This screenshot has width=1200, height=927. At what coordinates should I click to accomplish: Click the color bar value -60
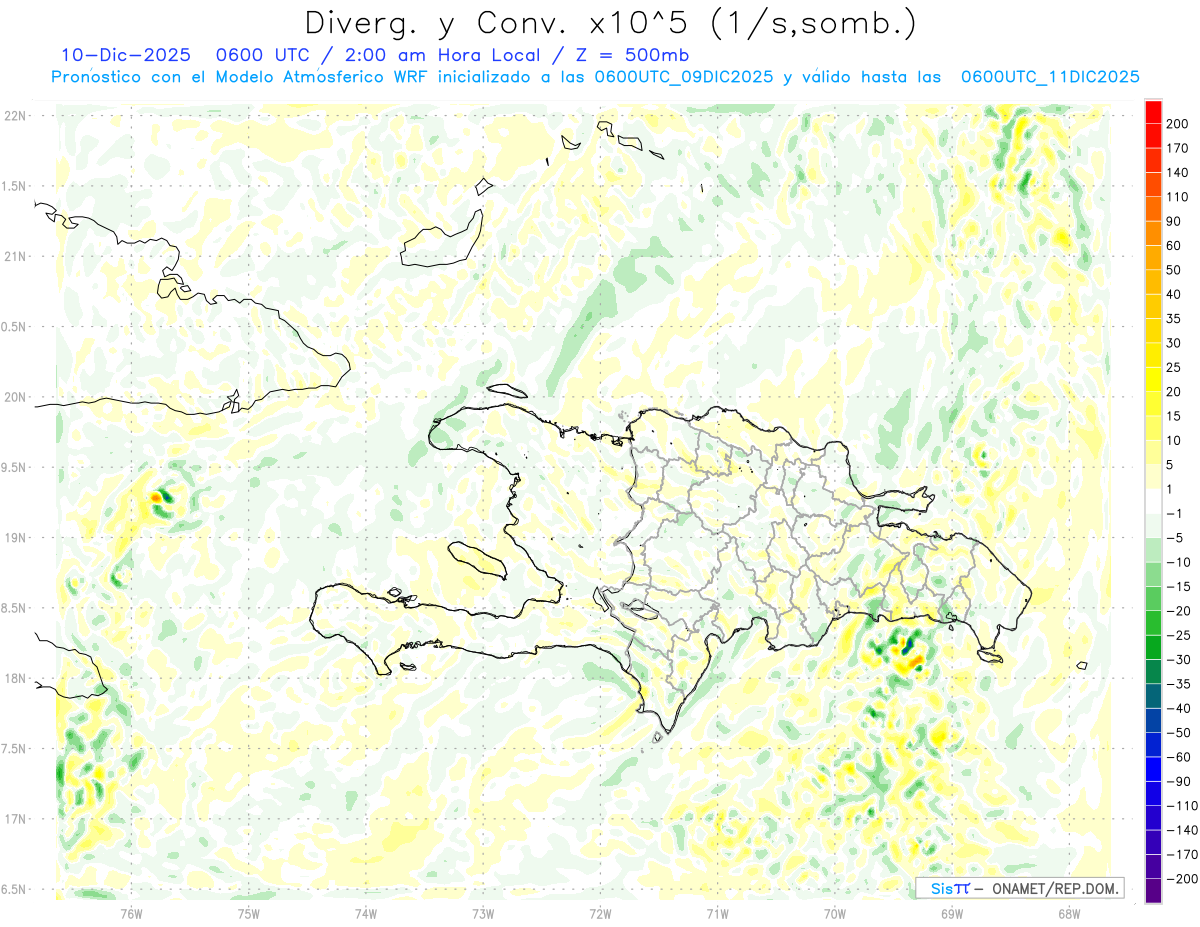point(1181,757)
